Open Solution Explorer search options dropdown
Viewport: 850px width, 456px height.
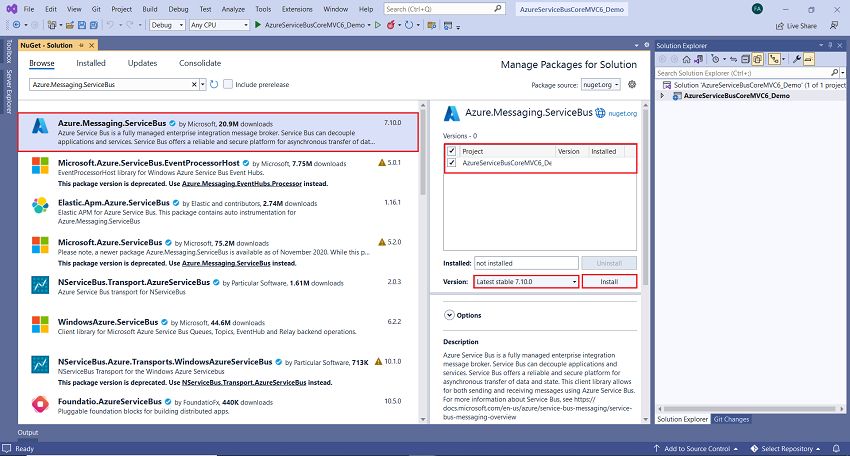(x=842, y=73)
